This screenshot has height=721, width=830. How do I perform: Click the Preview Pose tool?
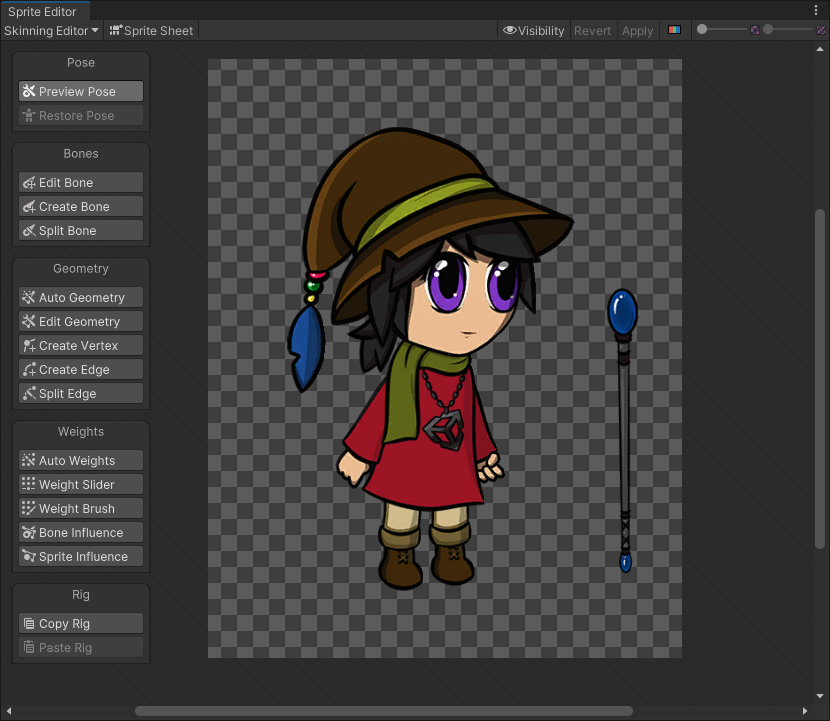pos(81,91)
